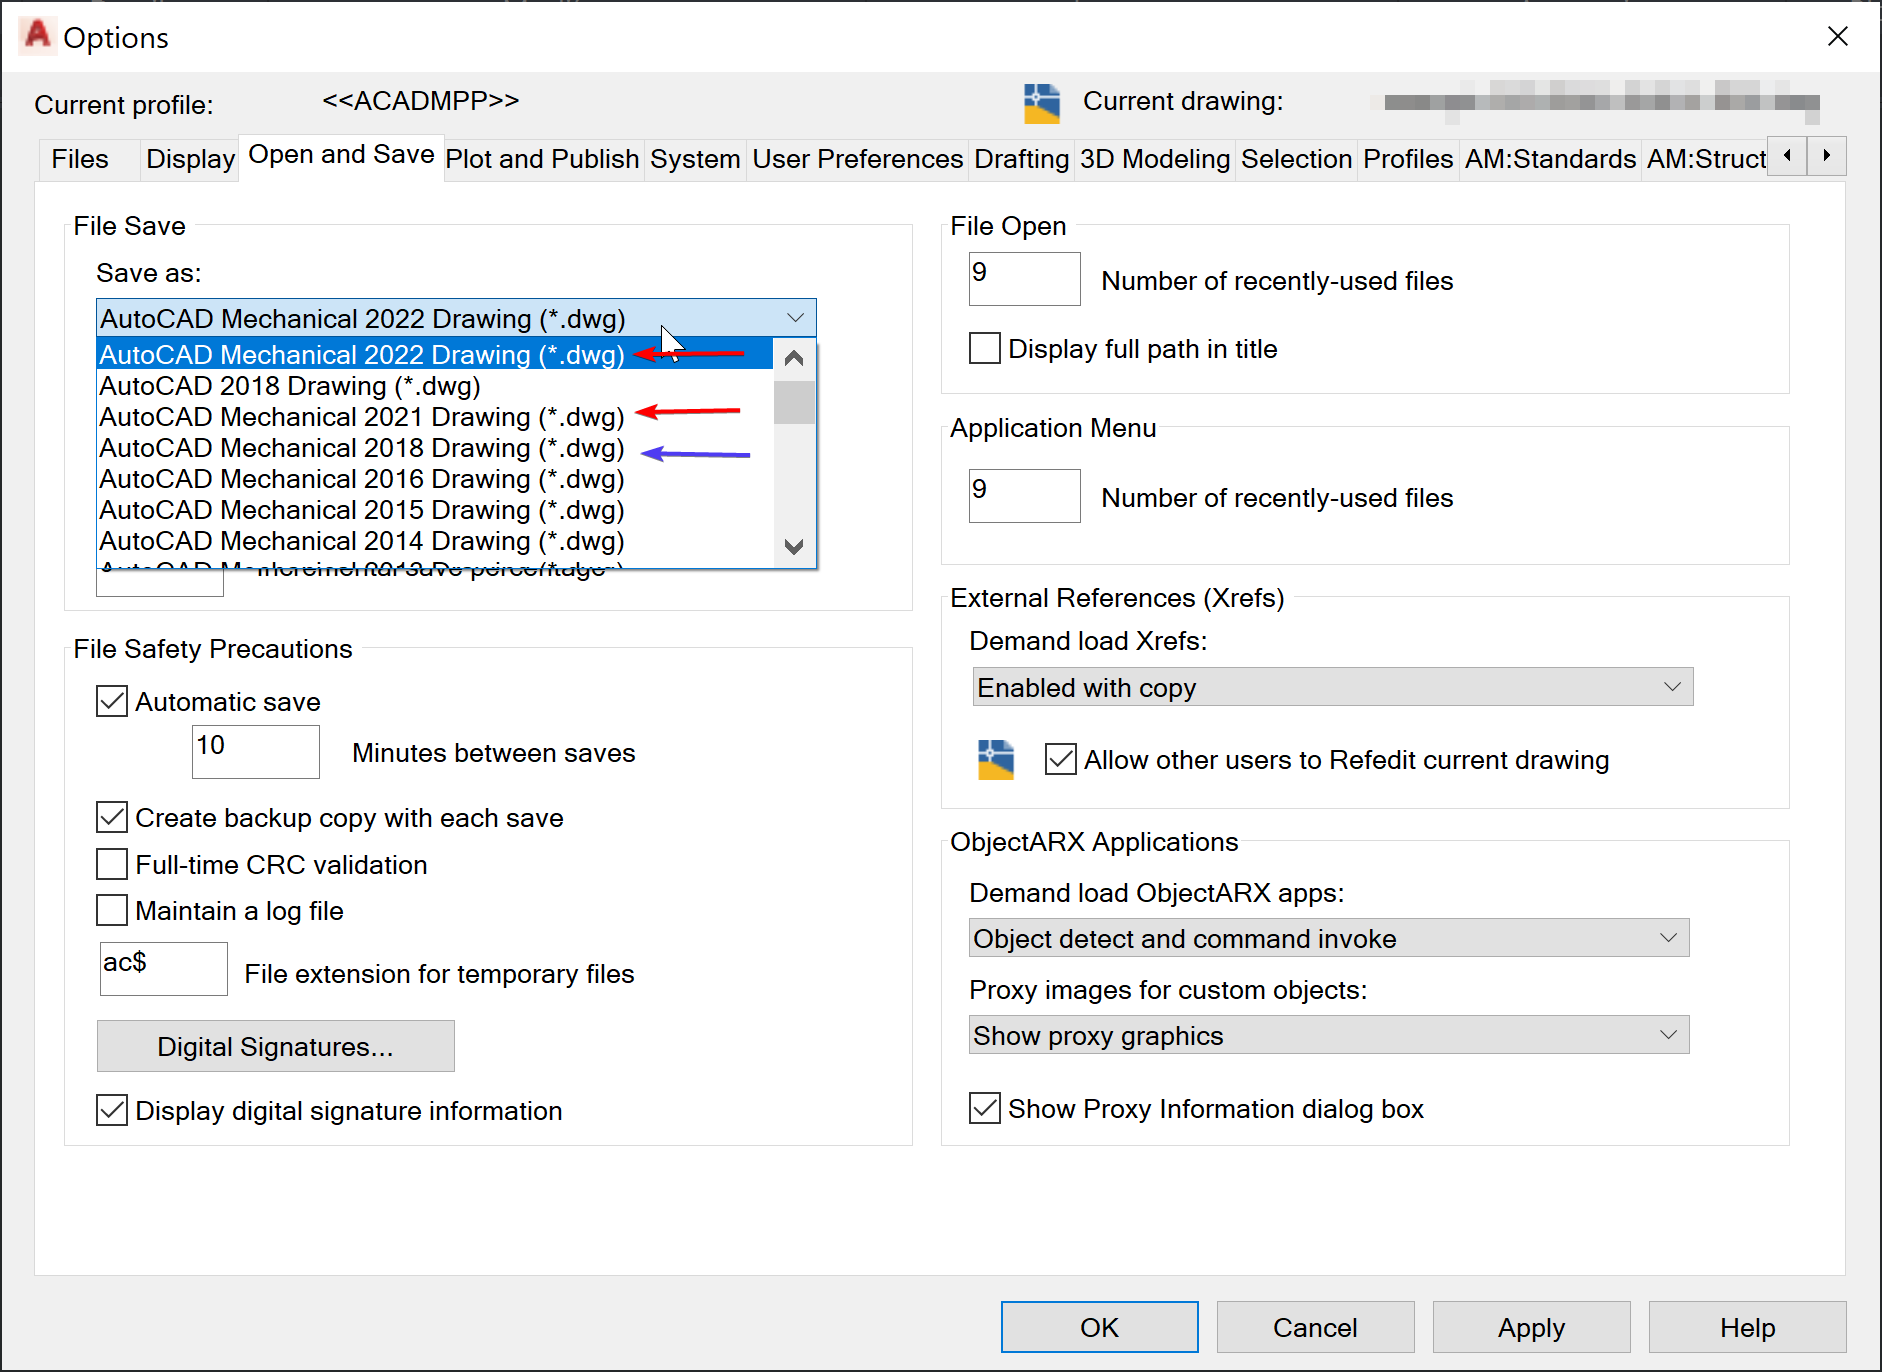The height and width of the screenshot is (1372, 1882).
Task: Click the format list scroll down arrow
Action: tap(794, 547)
